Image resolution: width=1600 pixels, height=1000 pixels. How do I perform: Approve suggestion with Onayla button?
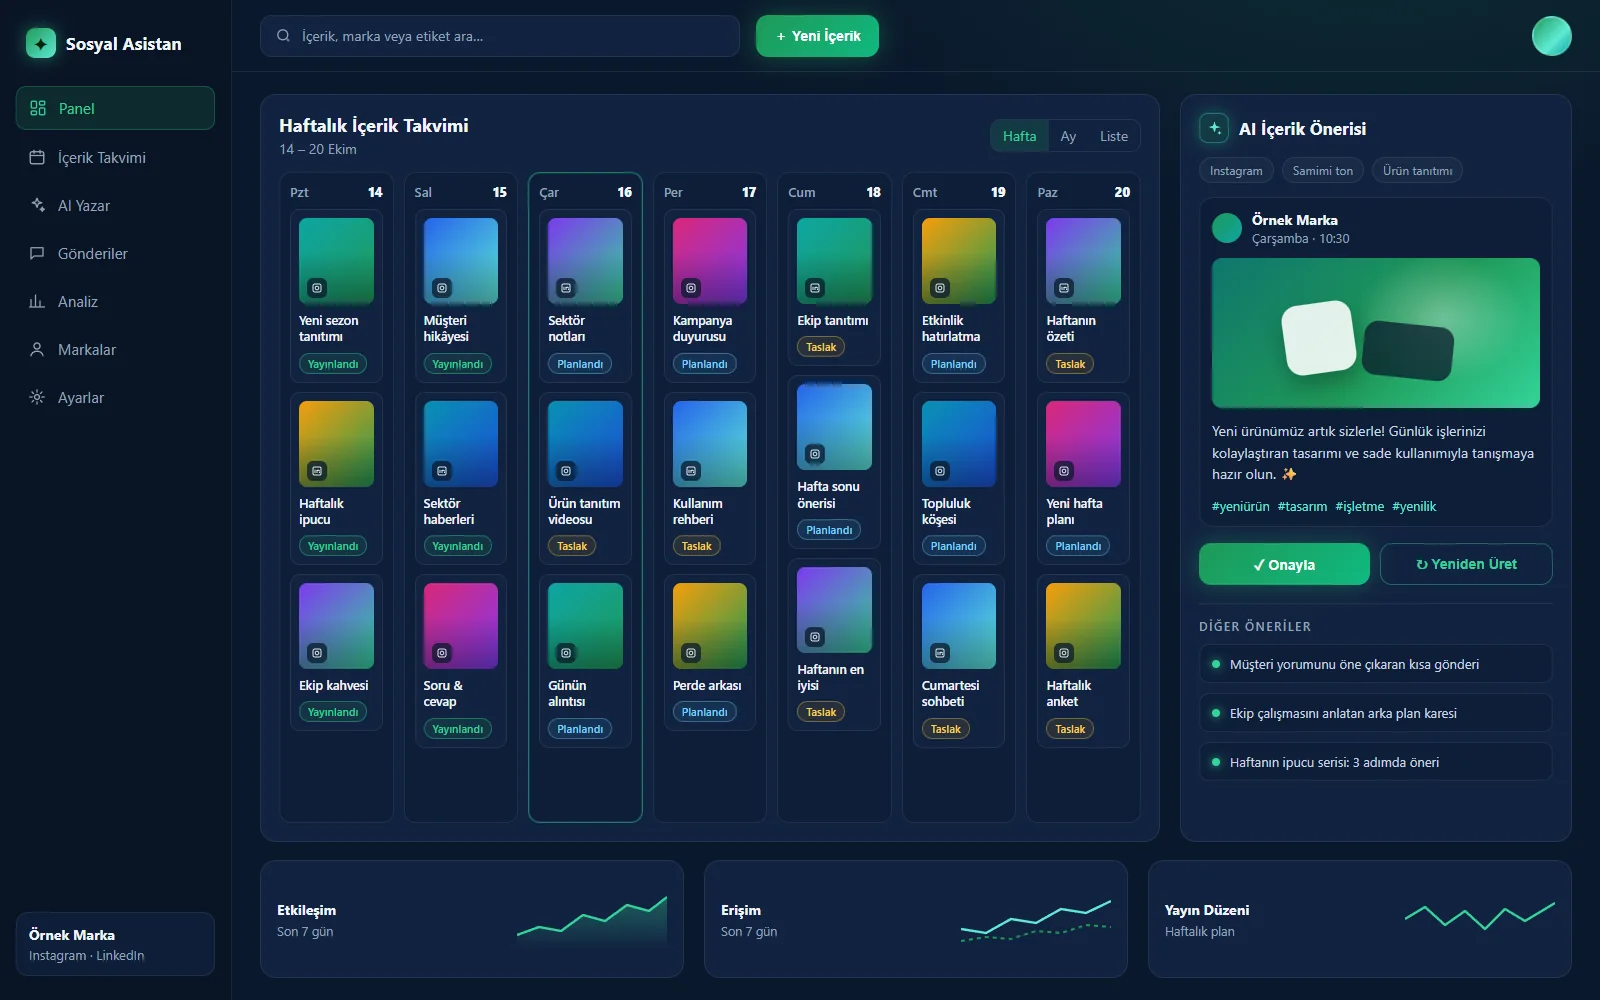(x=1284, y=564)
